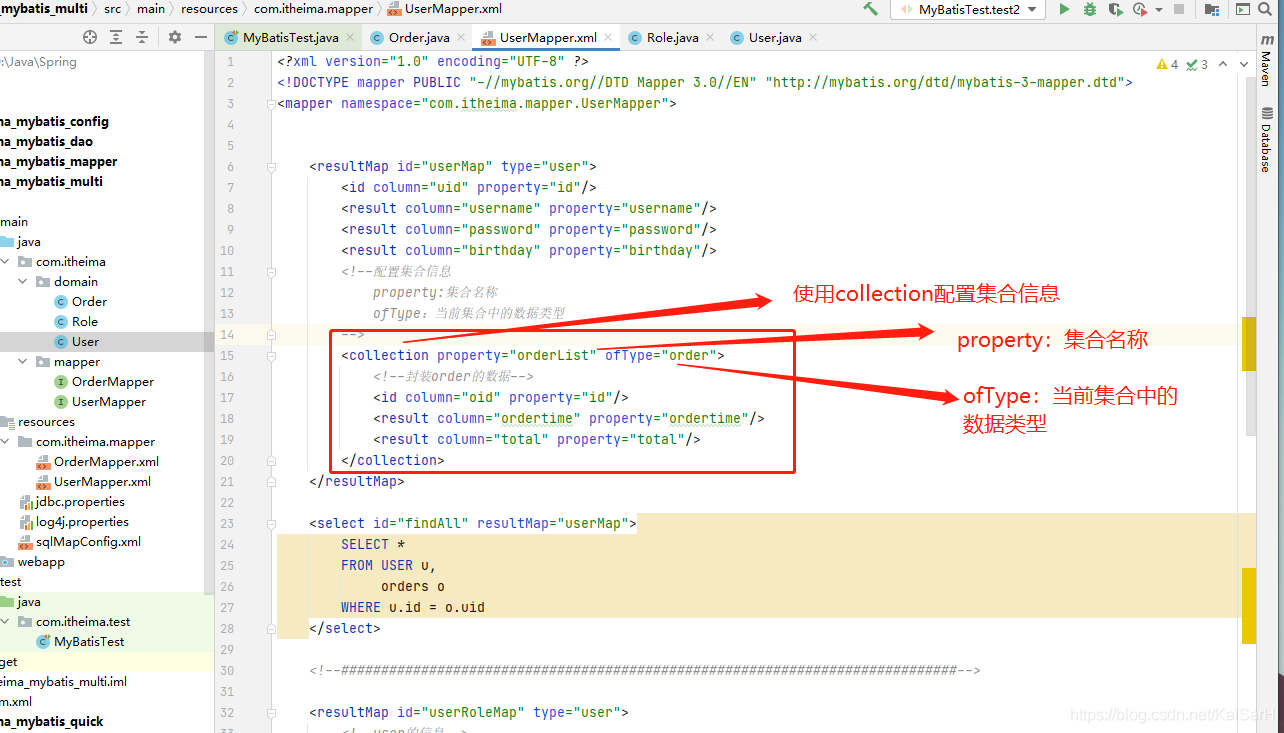Run MyBatisTest.test2 with green play icon

pos(1064,9)
